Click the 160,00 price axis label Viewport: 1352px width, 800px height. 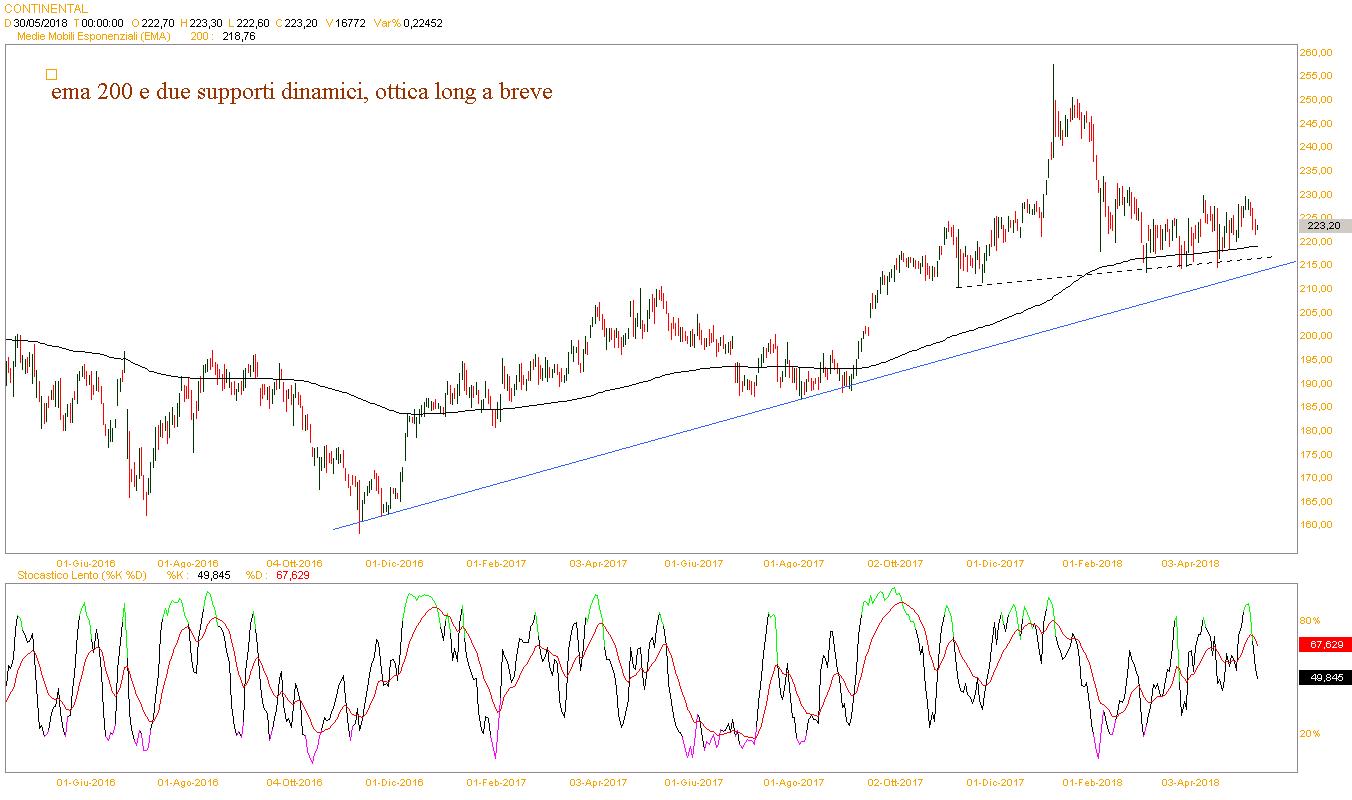pos(1314,525)
